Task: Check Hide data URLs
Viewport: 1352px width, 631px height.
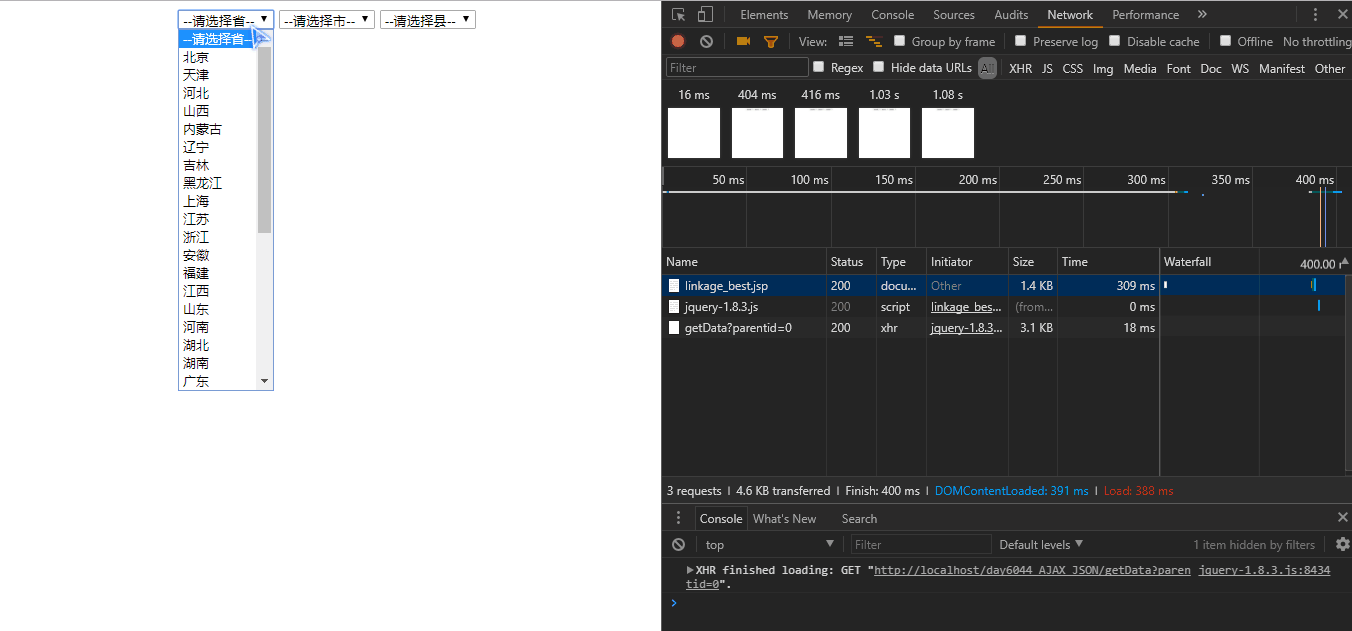Action: (x=879, y=67)
